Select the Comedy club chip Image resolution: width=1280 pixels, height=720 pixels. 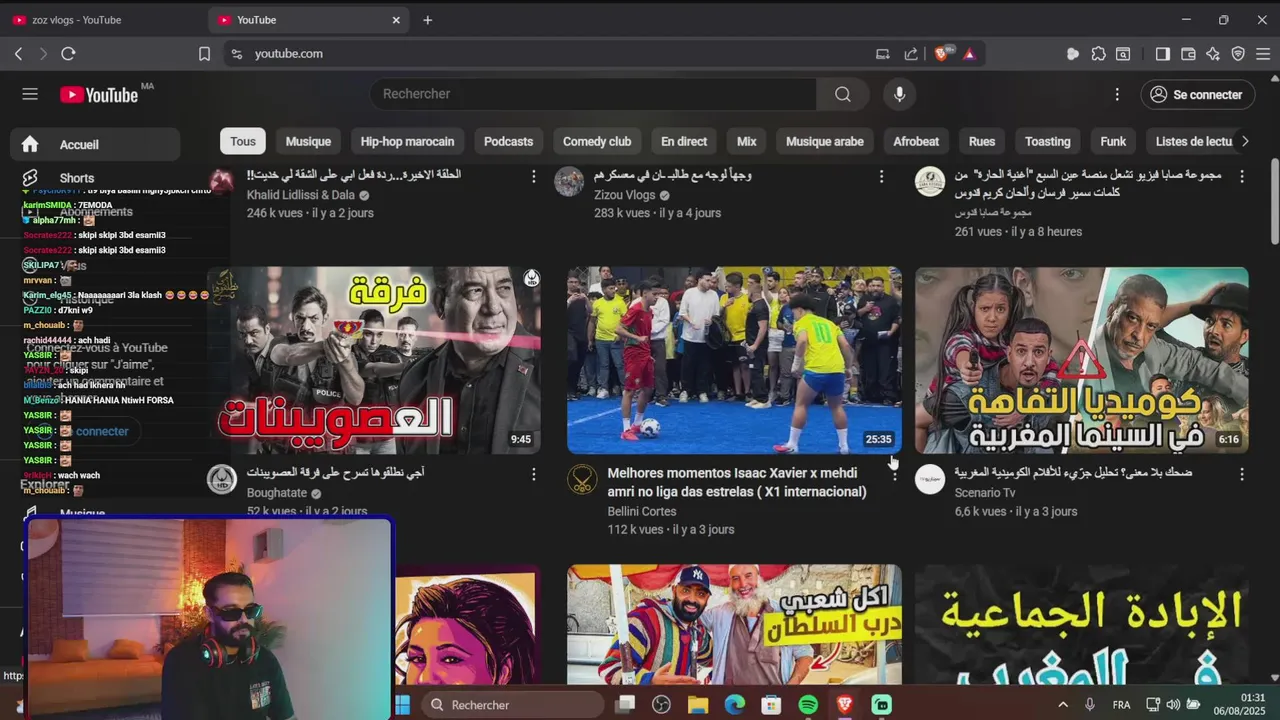coord(597,141)
